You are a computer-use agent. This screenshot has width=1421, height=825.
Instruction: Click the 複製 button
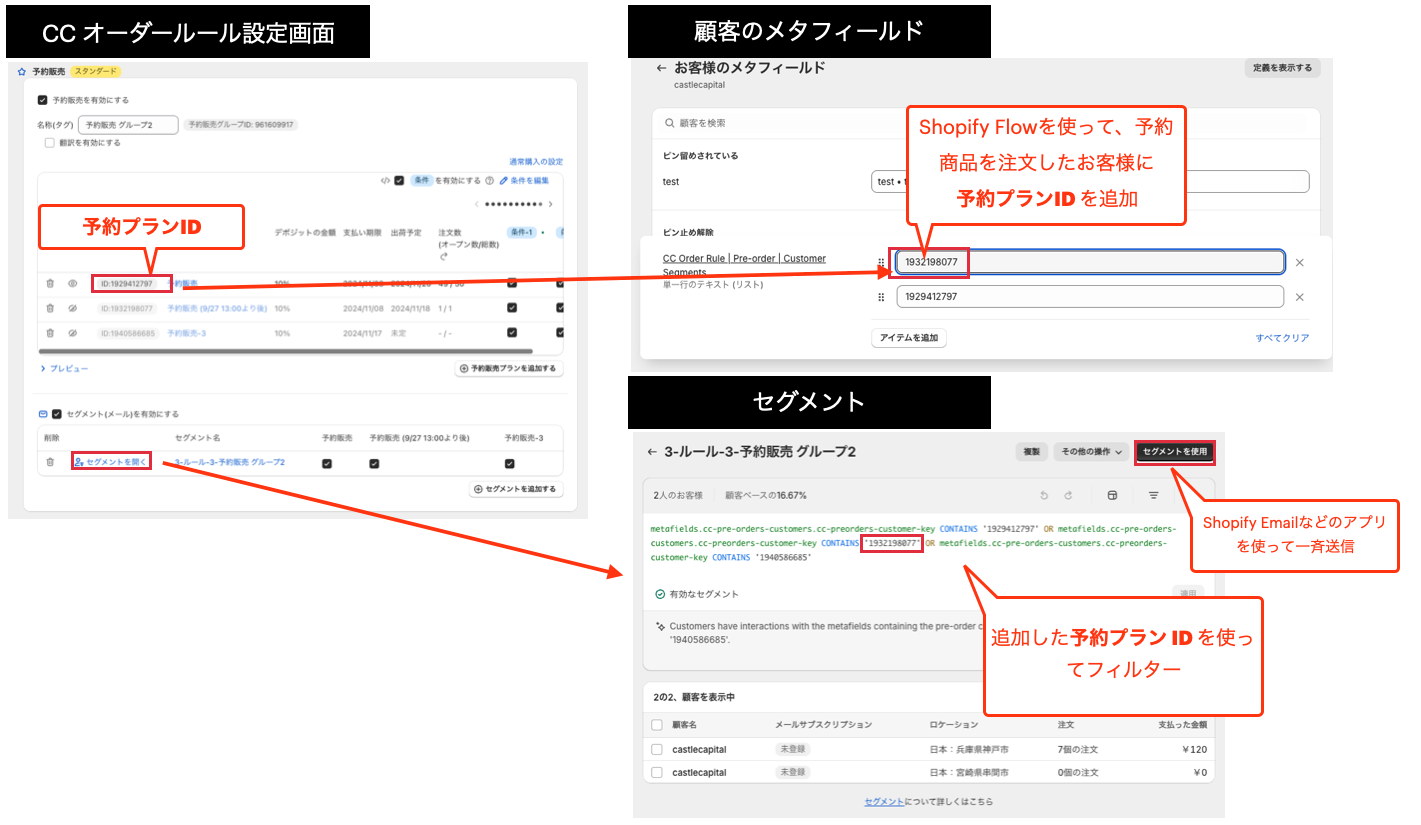[x=1031, y=452]
